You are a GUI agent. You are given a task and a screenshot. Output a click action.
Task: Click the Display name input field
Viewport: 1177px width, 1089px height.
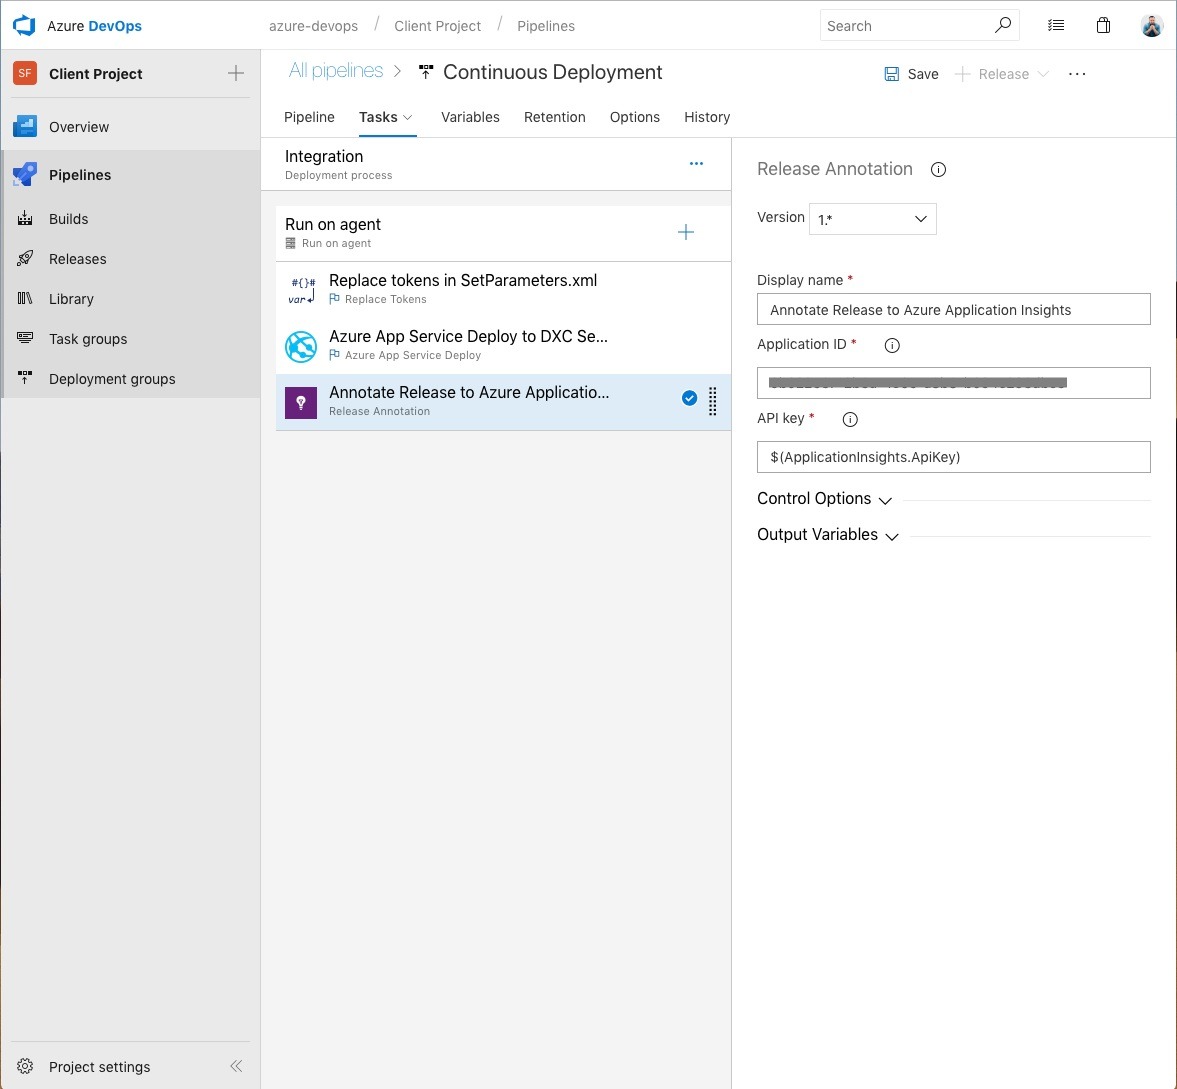953,310
